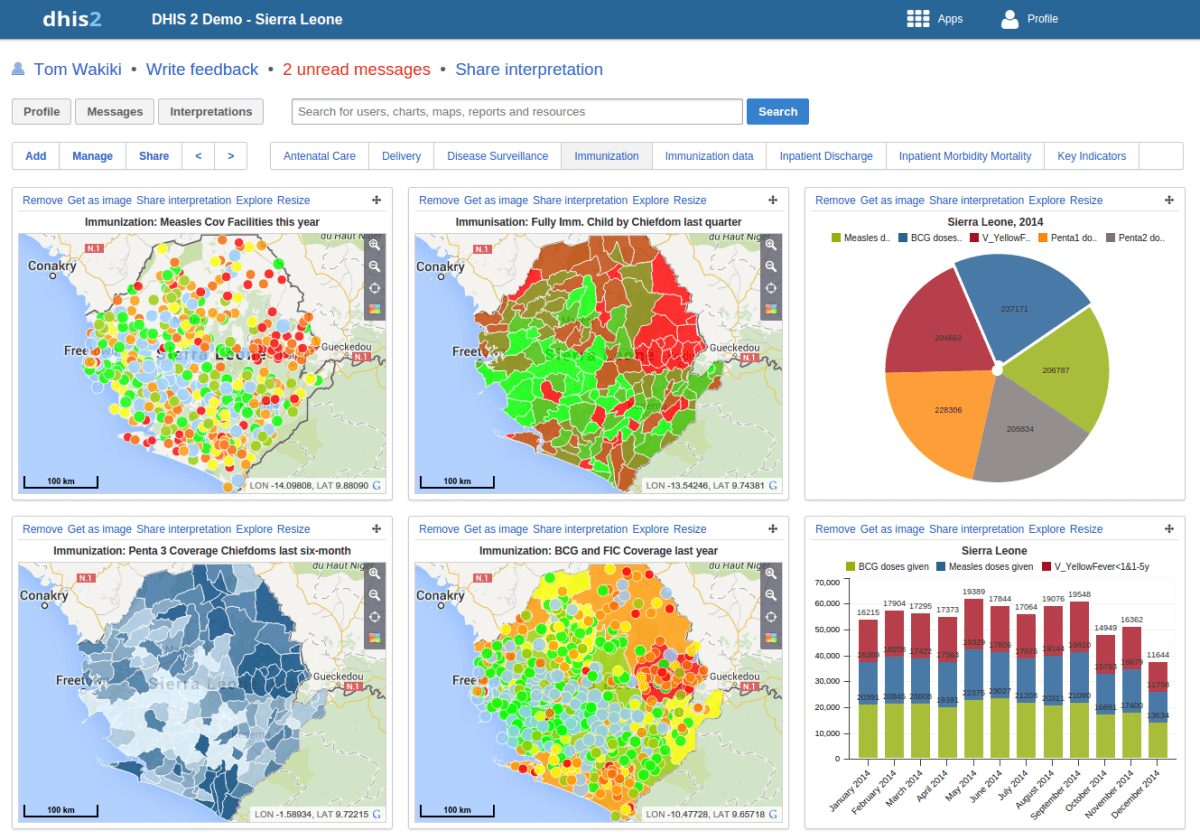Image resolution: width=1200 pixels, height=840 pixels.
Task: Grab move handle on Sierra Leone bar chart panel
Action: 1169,529
